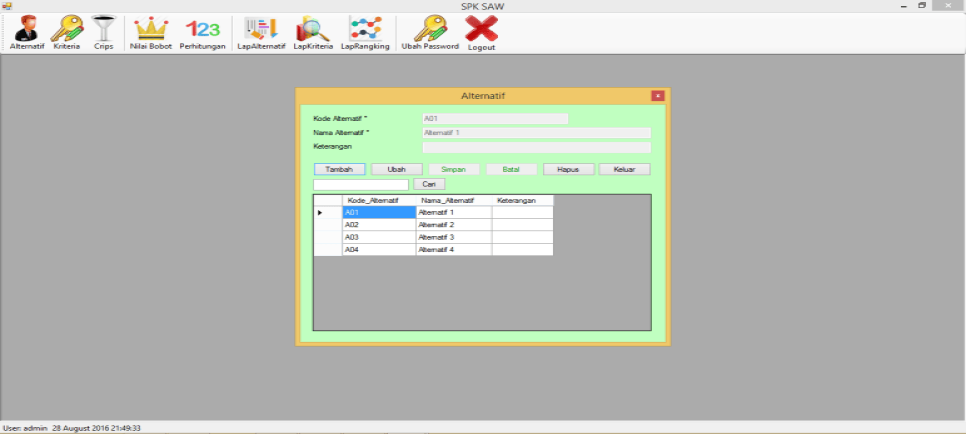Open the Kriteria keys icon

pos(67,31)
